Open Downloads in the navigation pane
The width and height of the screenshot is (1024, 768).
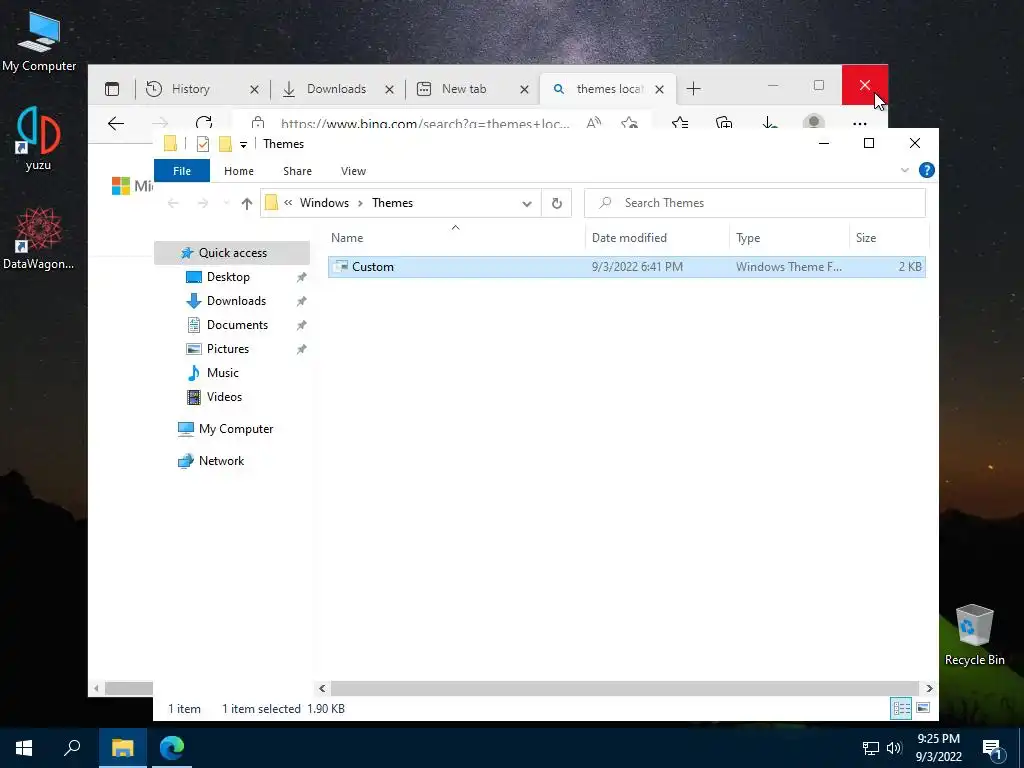(236, 301)
